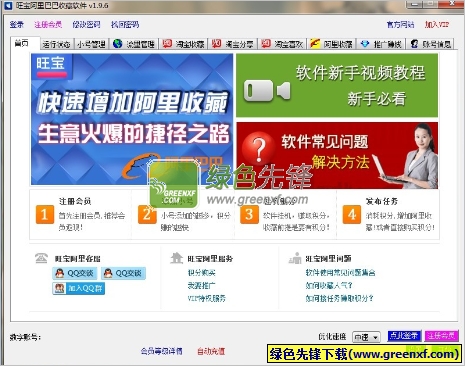The image size is (465, 366).
Task: Select the 阿里收藏 tab
Action: (x=332, y=44)
